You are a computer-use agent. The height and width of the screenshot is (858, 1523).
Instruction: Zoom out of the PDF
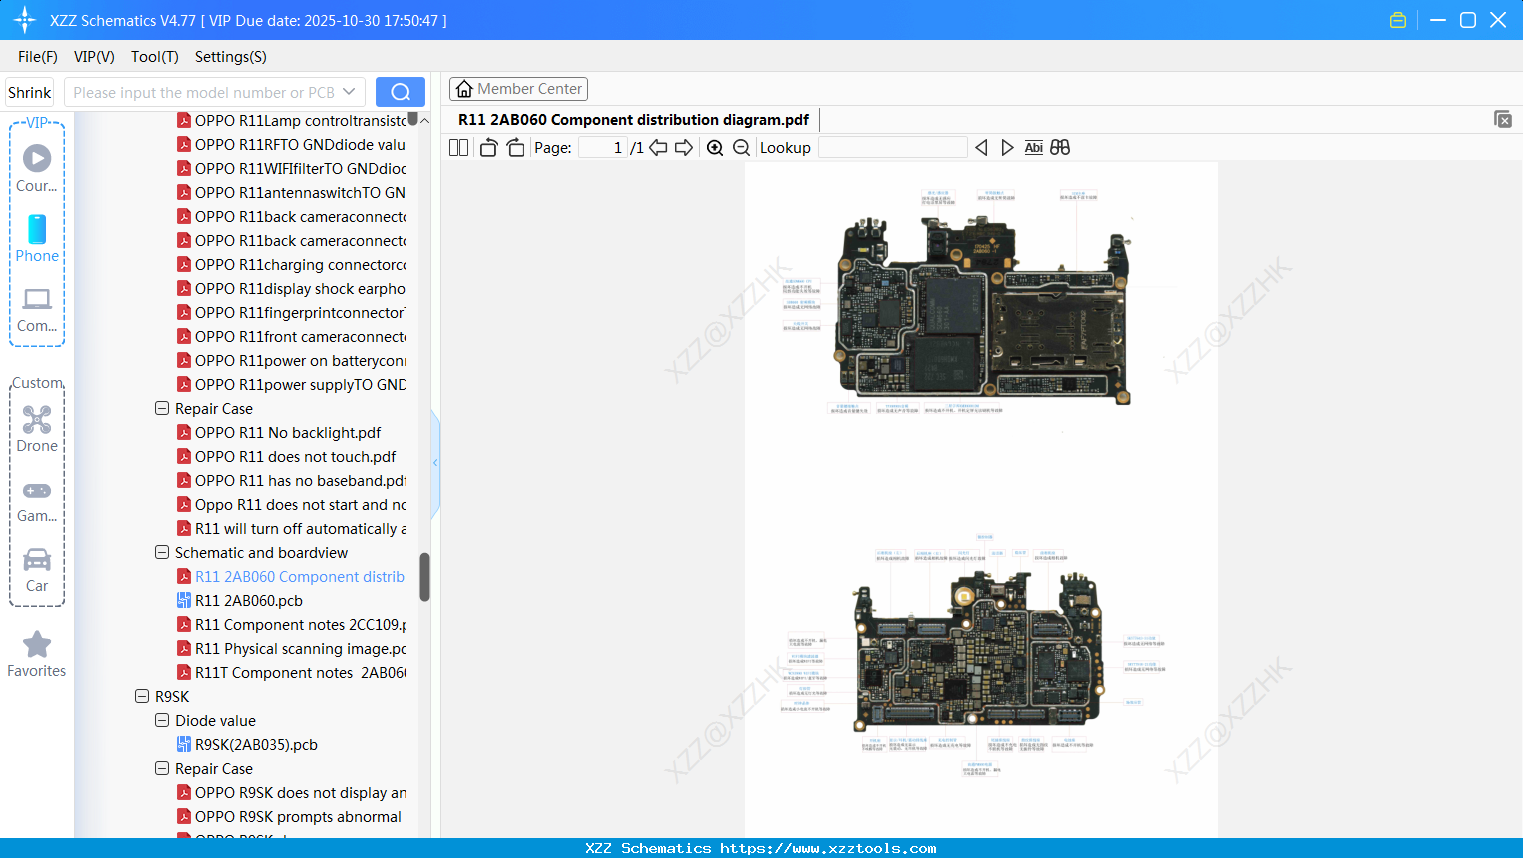pos(741,148)
